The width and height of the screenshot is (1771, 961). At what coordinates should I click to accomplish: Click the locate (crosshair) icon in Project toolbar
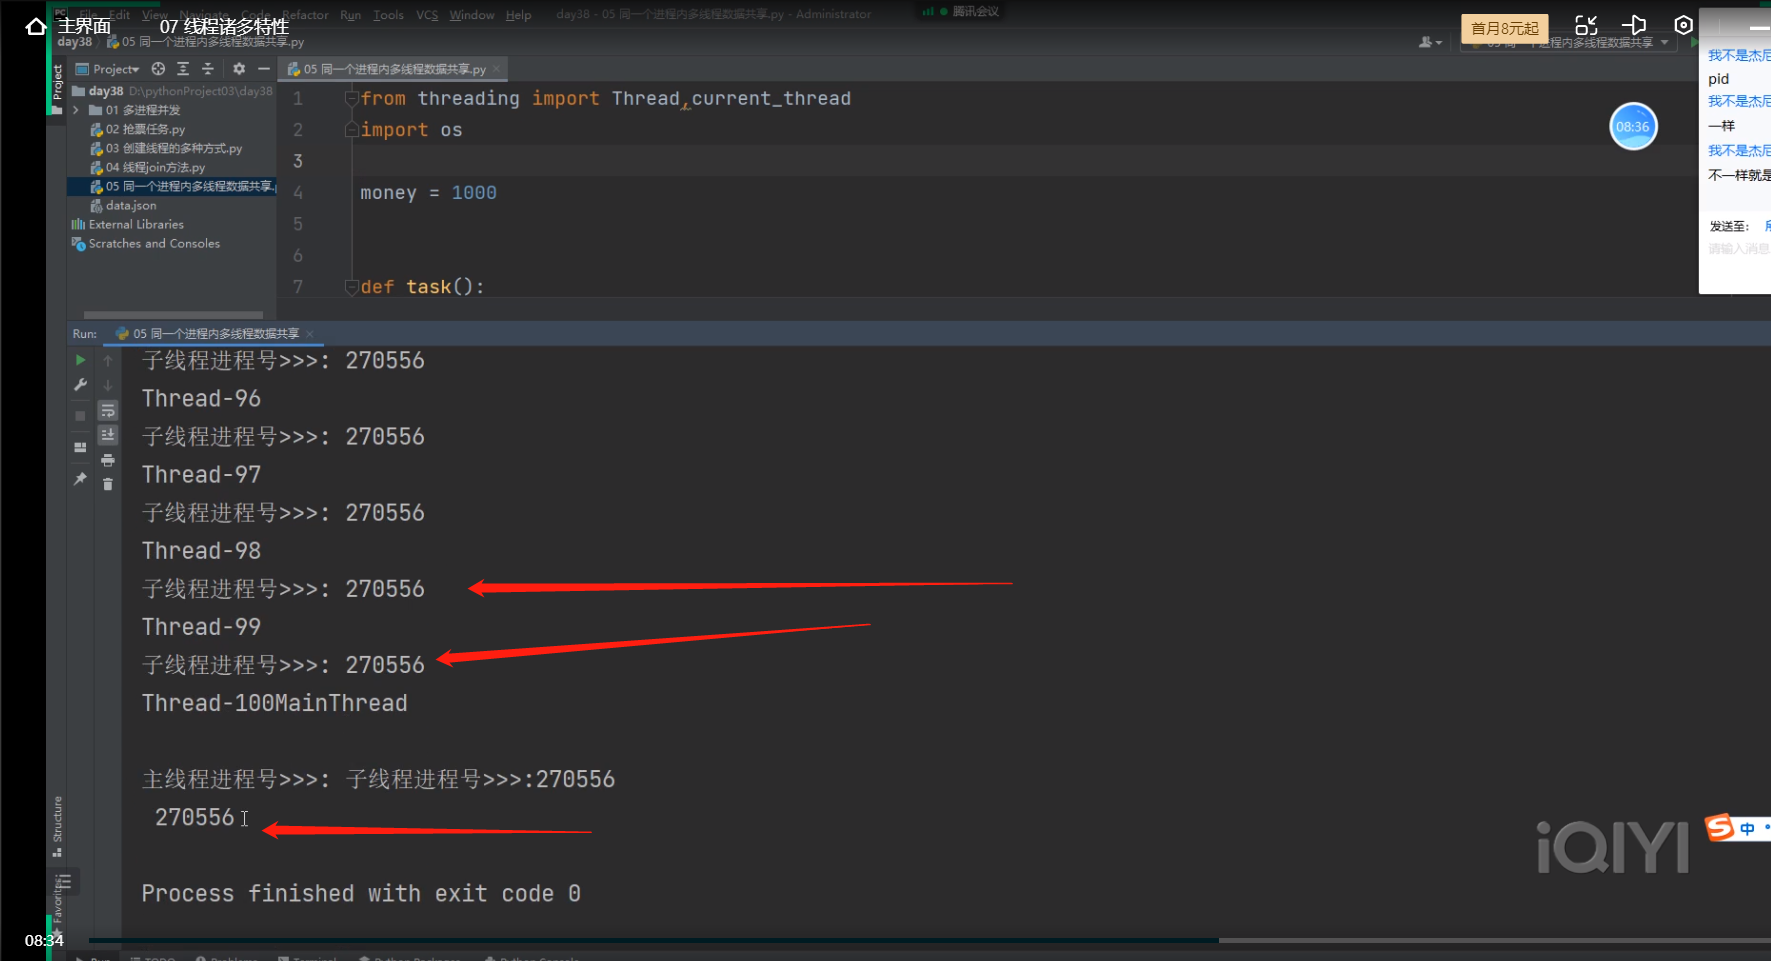pyautogui.click(x=158, y=69)
